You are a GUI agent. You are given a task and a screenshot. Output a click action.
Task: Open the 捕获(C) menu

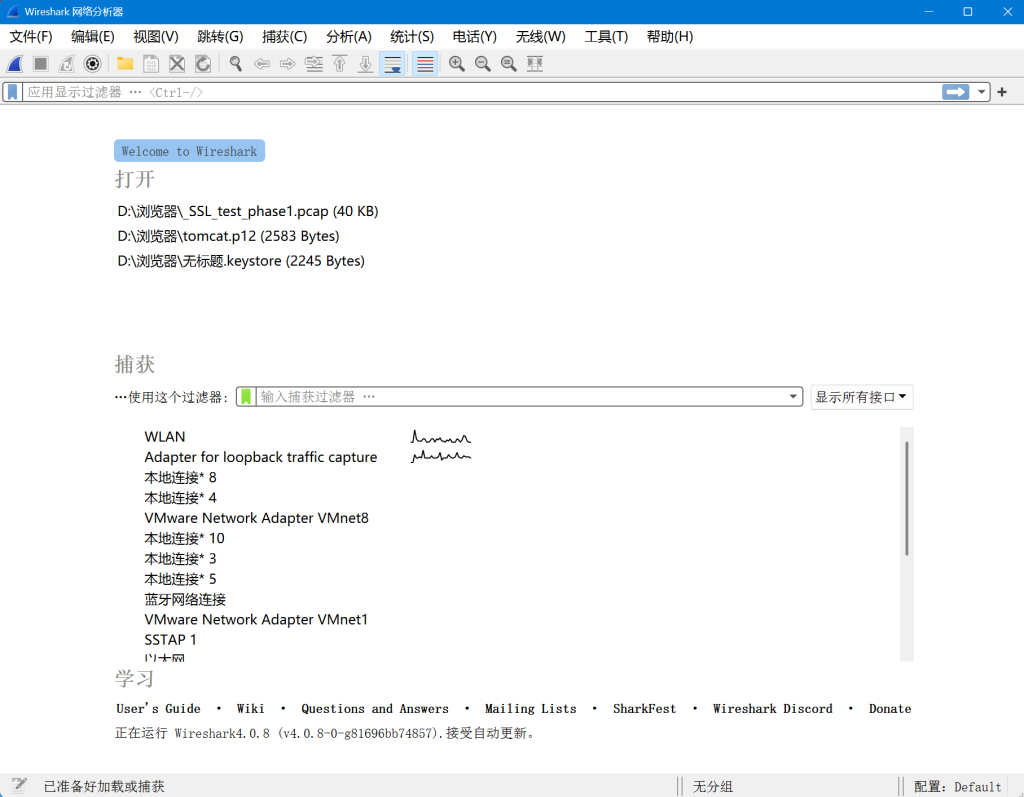pos(284,36)
